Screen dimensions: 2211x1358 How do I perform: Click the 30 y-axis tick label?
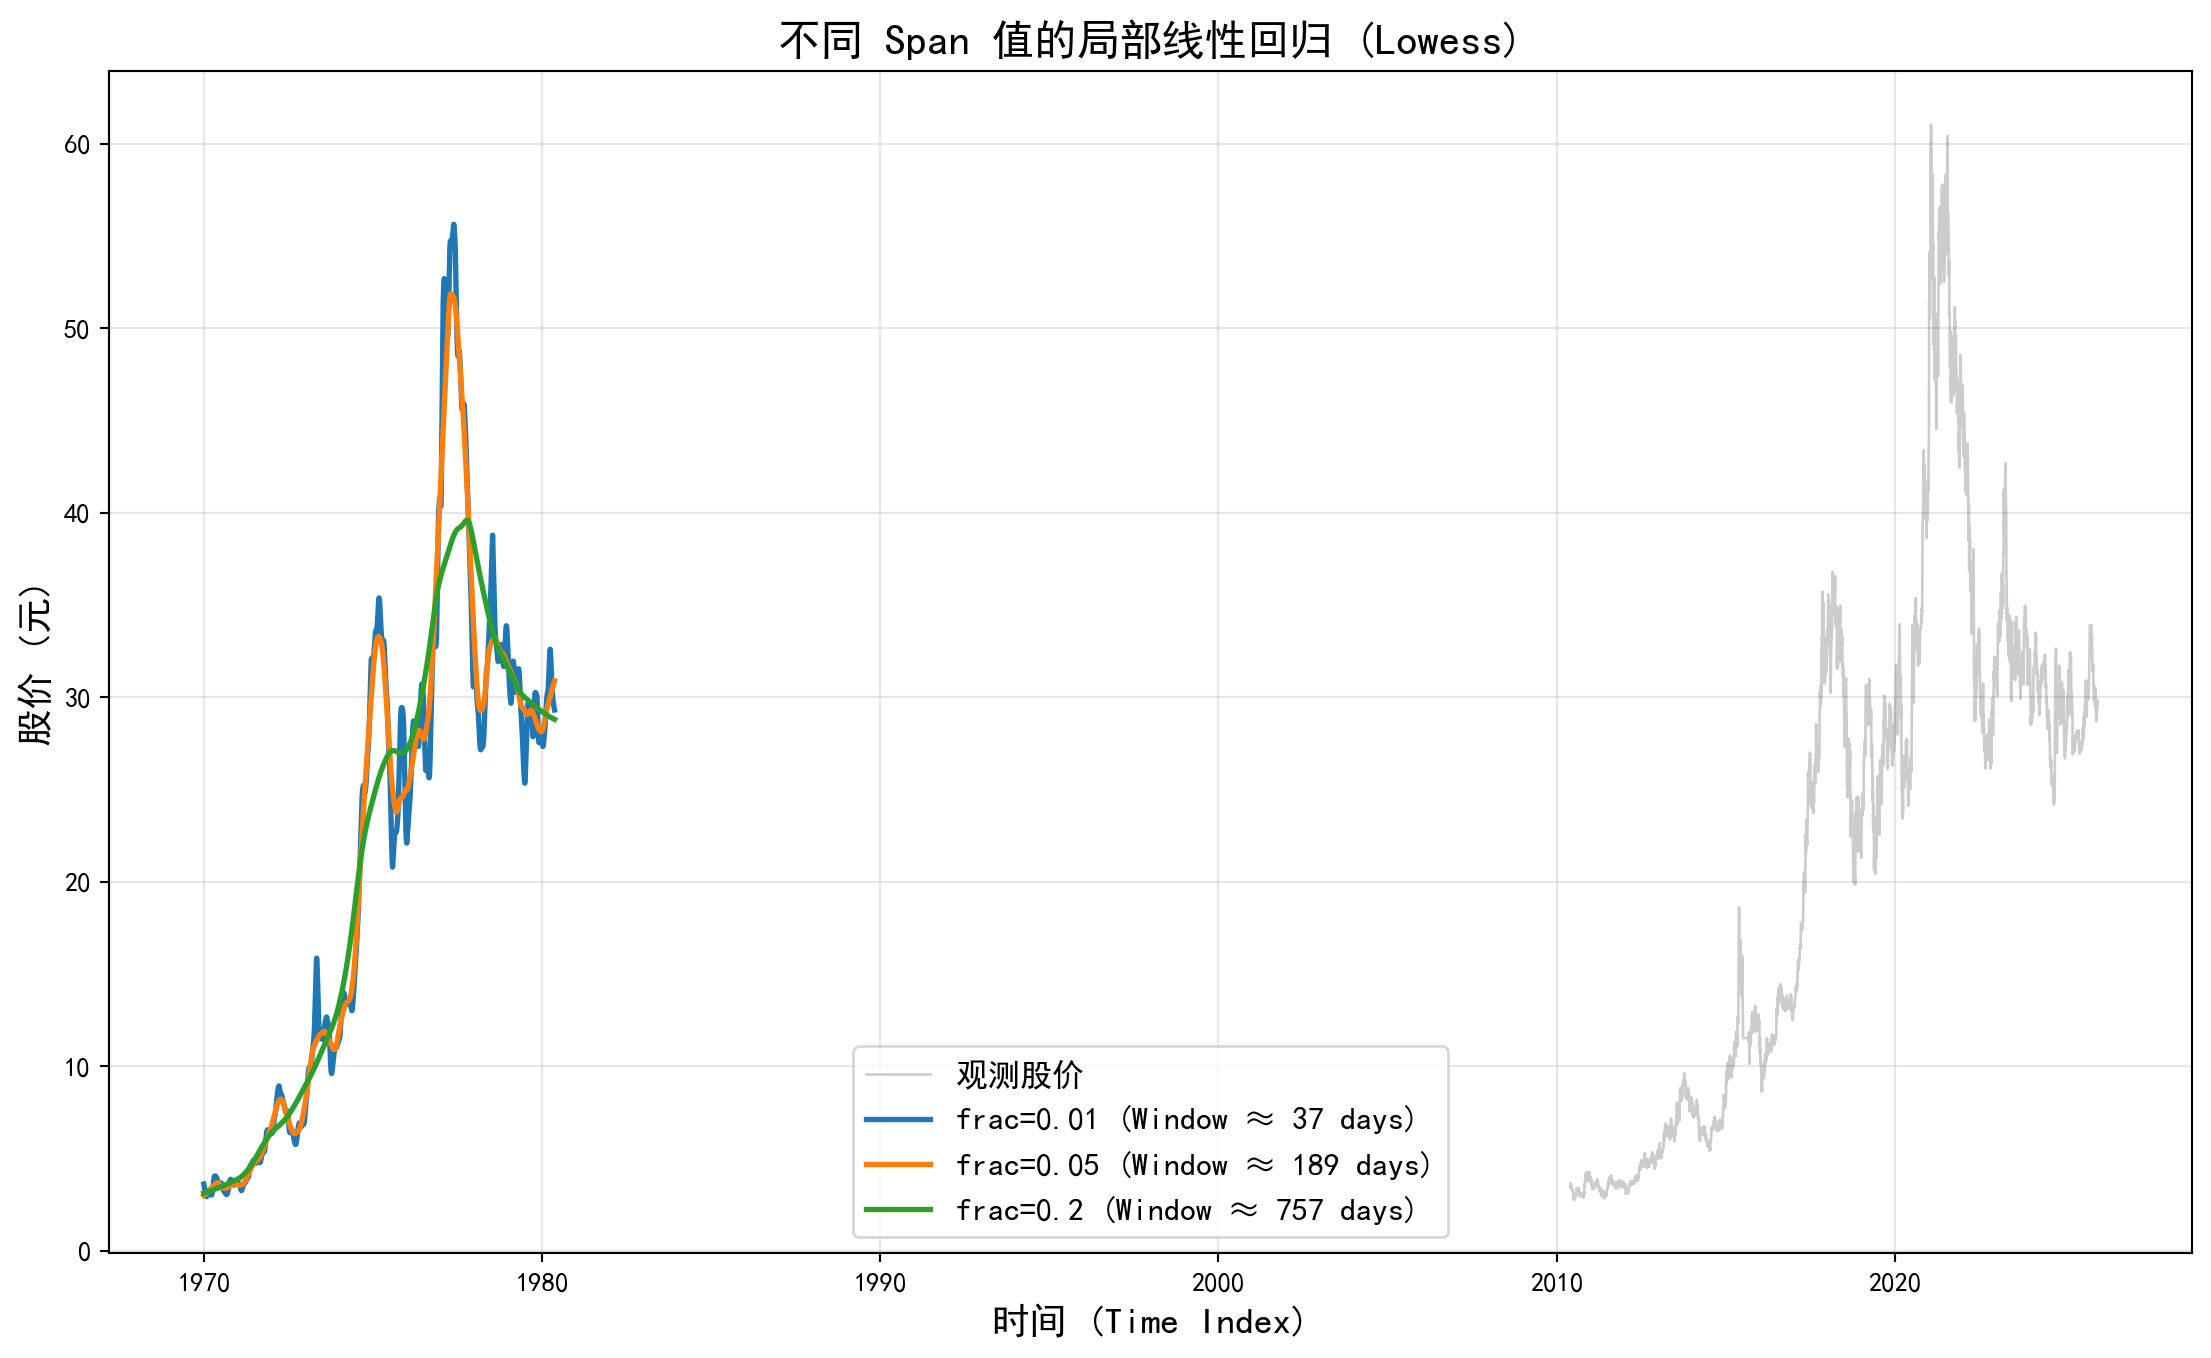point(77,698)
